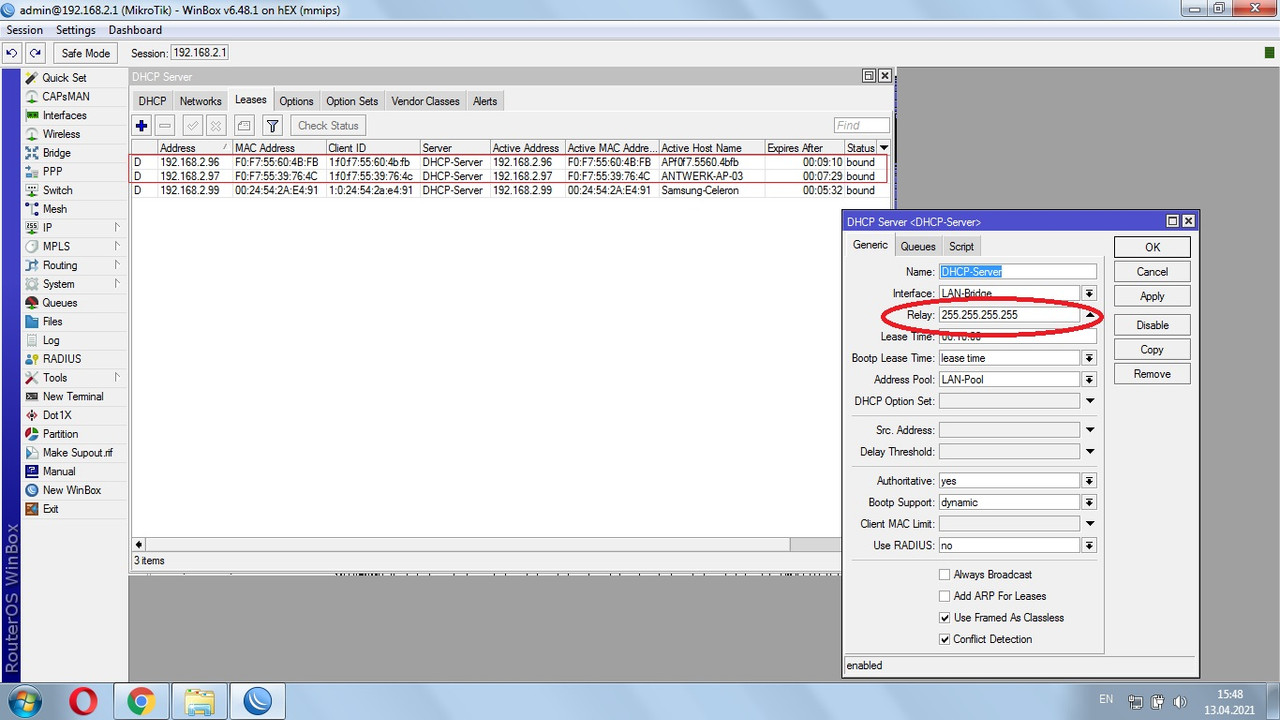
Task: Toggle Safe Mode
Action: [x=85, y=53]
